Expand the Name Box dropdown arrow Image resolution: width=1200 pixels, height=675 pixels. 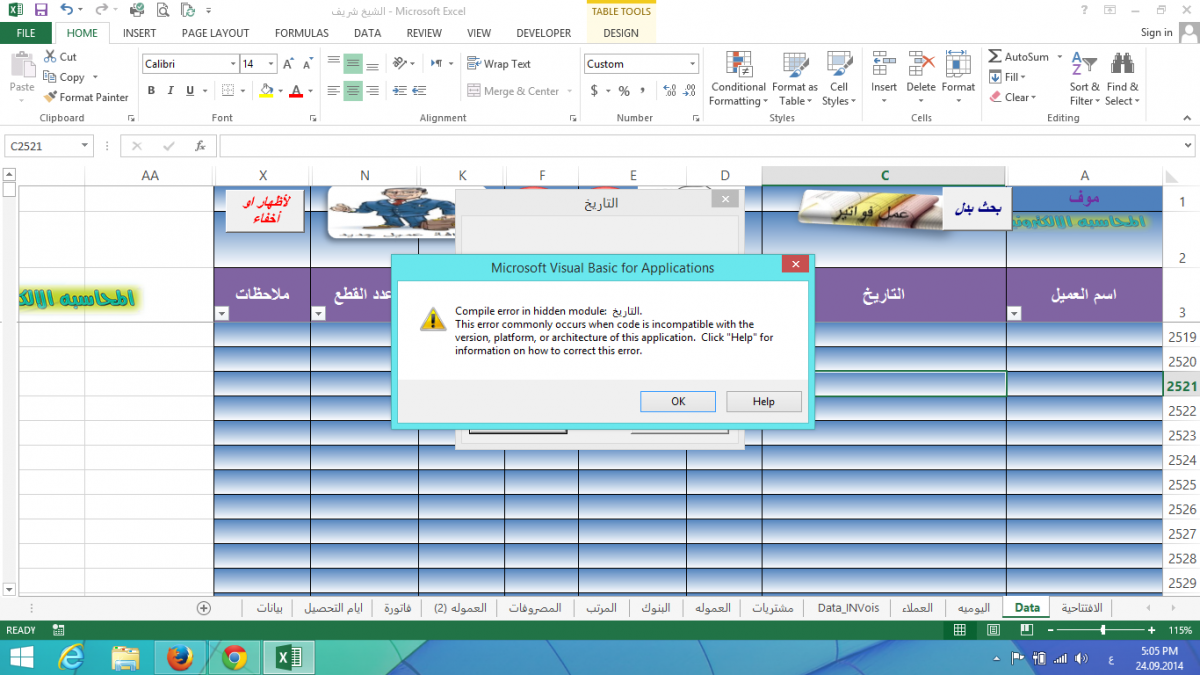tap(84, 146)
